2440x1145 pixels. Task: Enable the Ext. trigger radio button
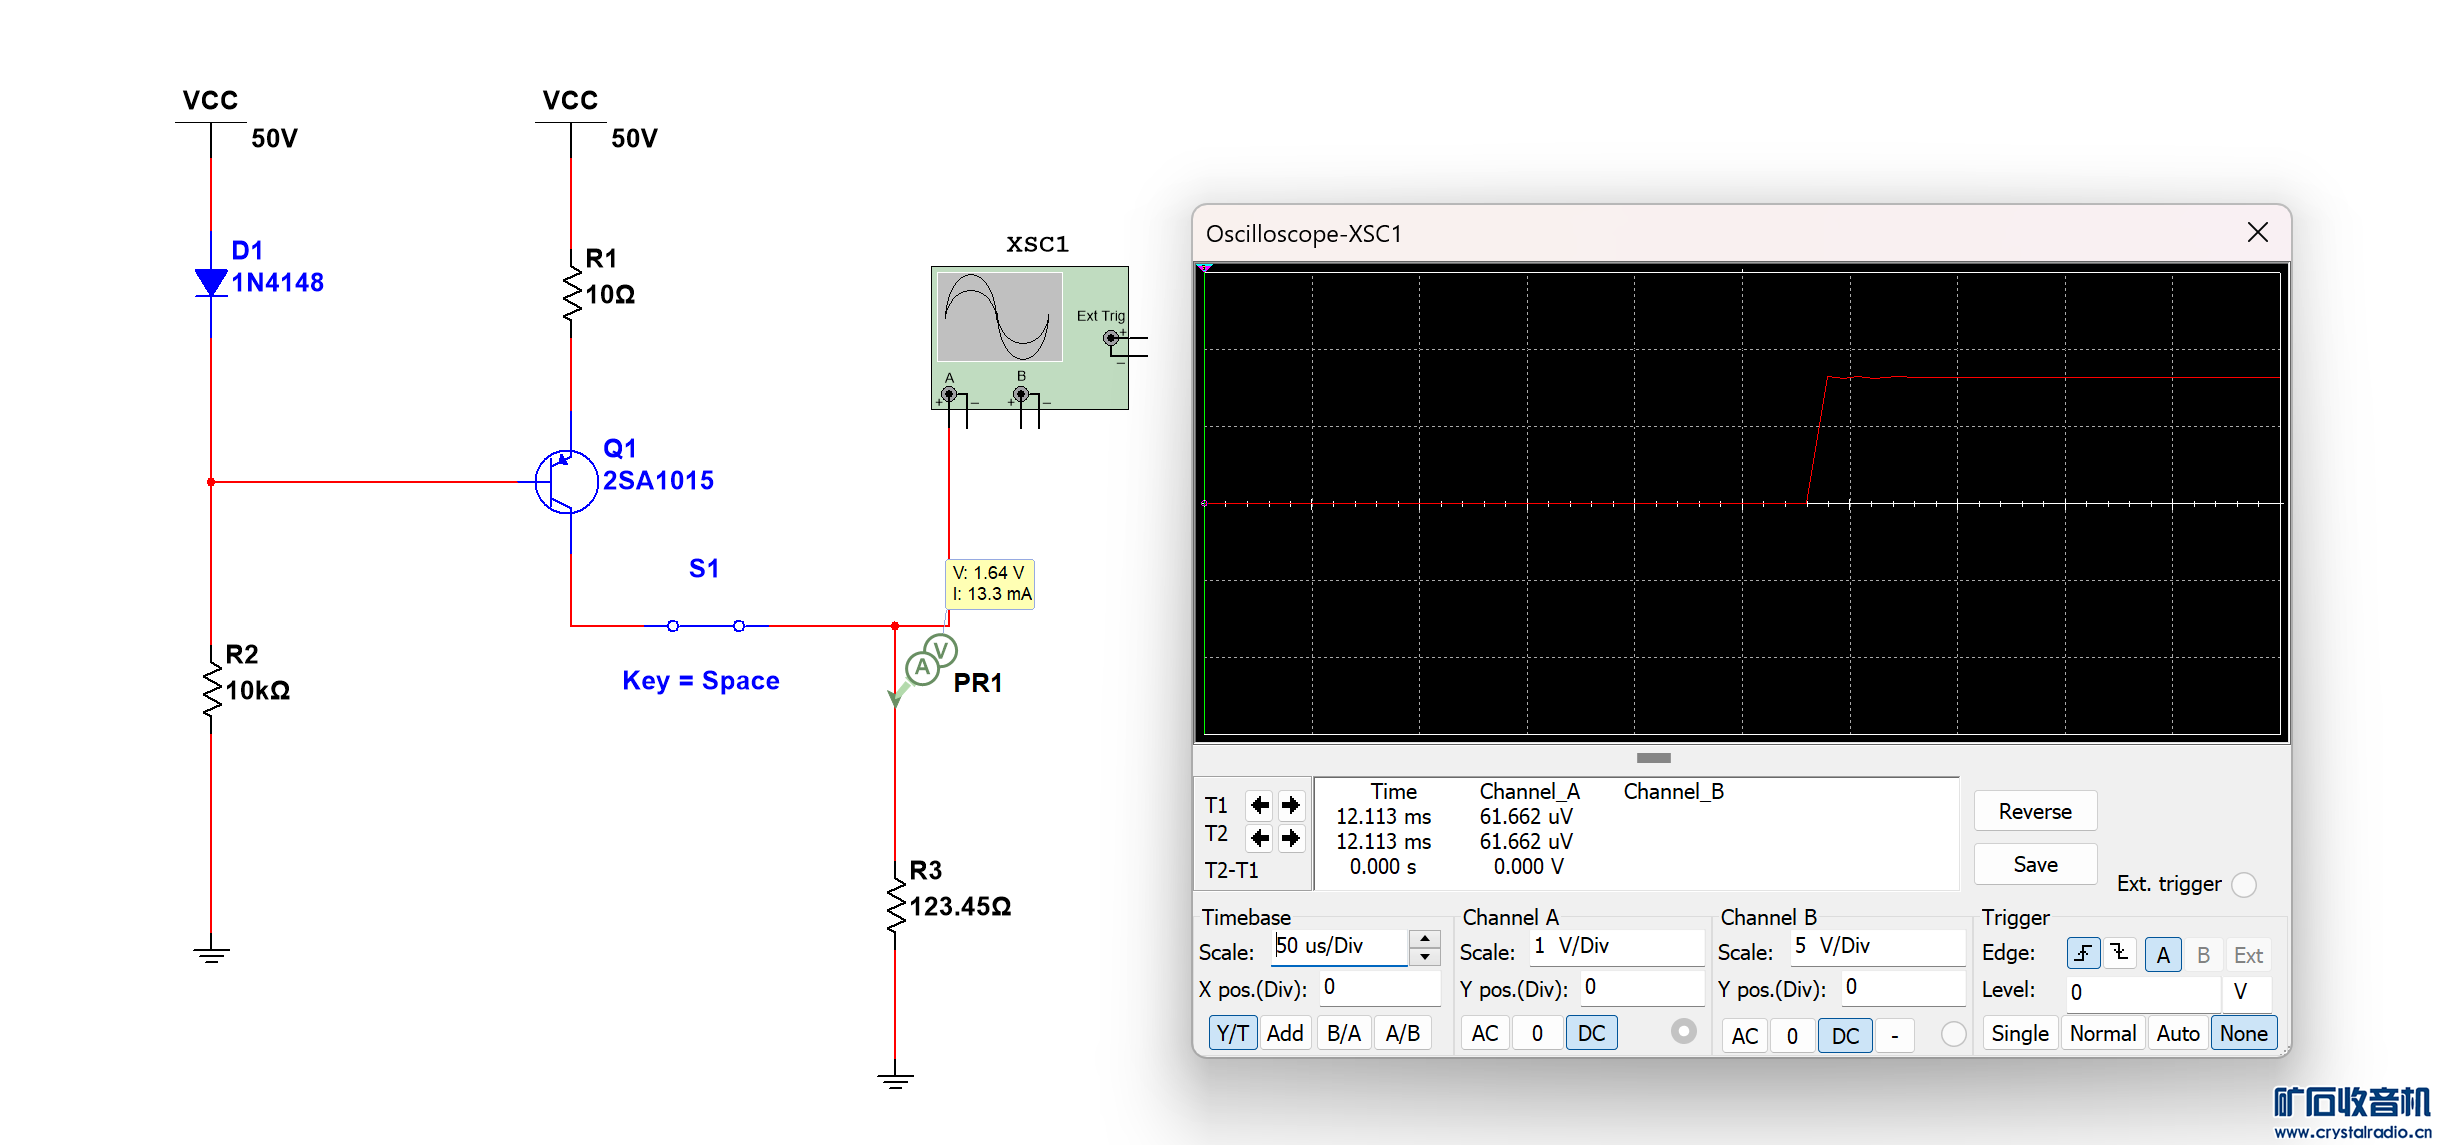[x=2244, y=884]
